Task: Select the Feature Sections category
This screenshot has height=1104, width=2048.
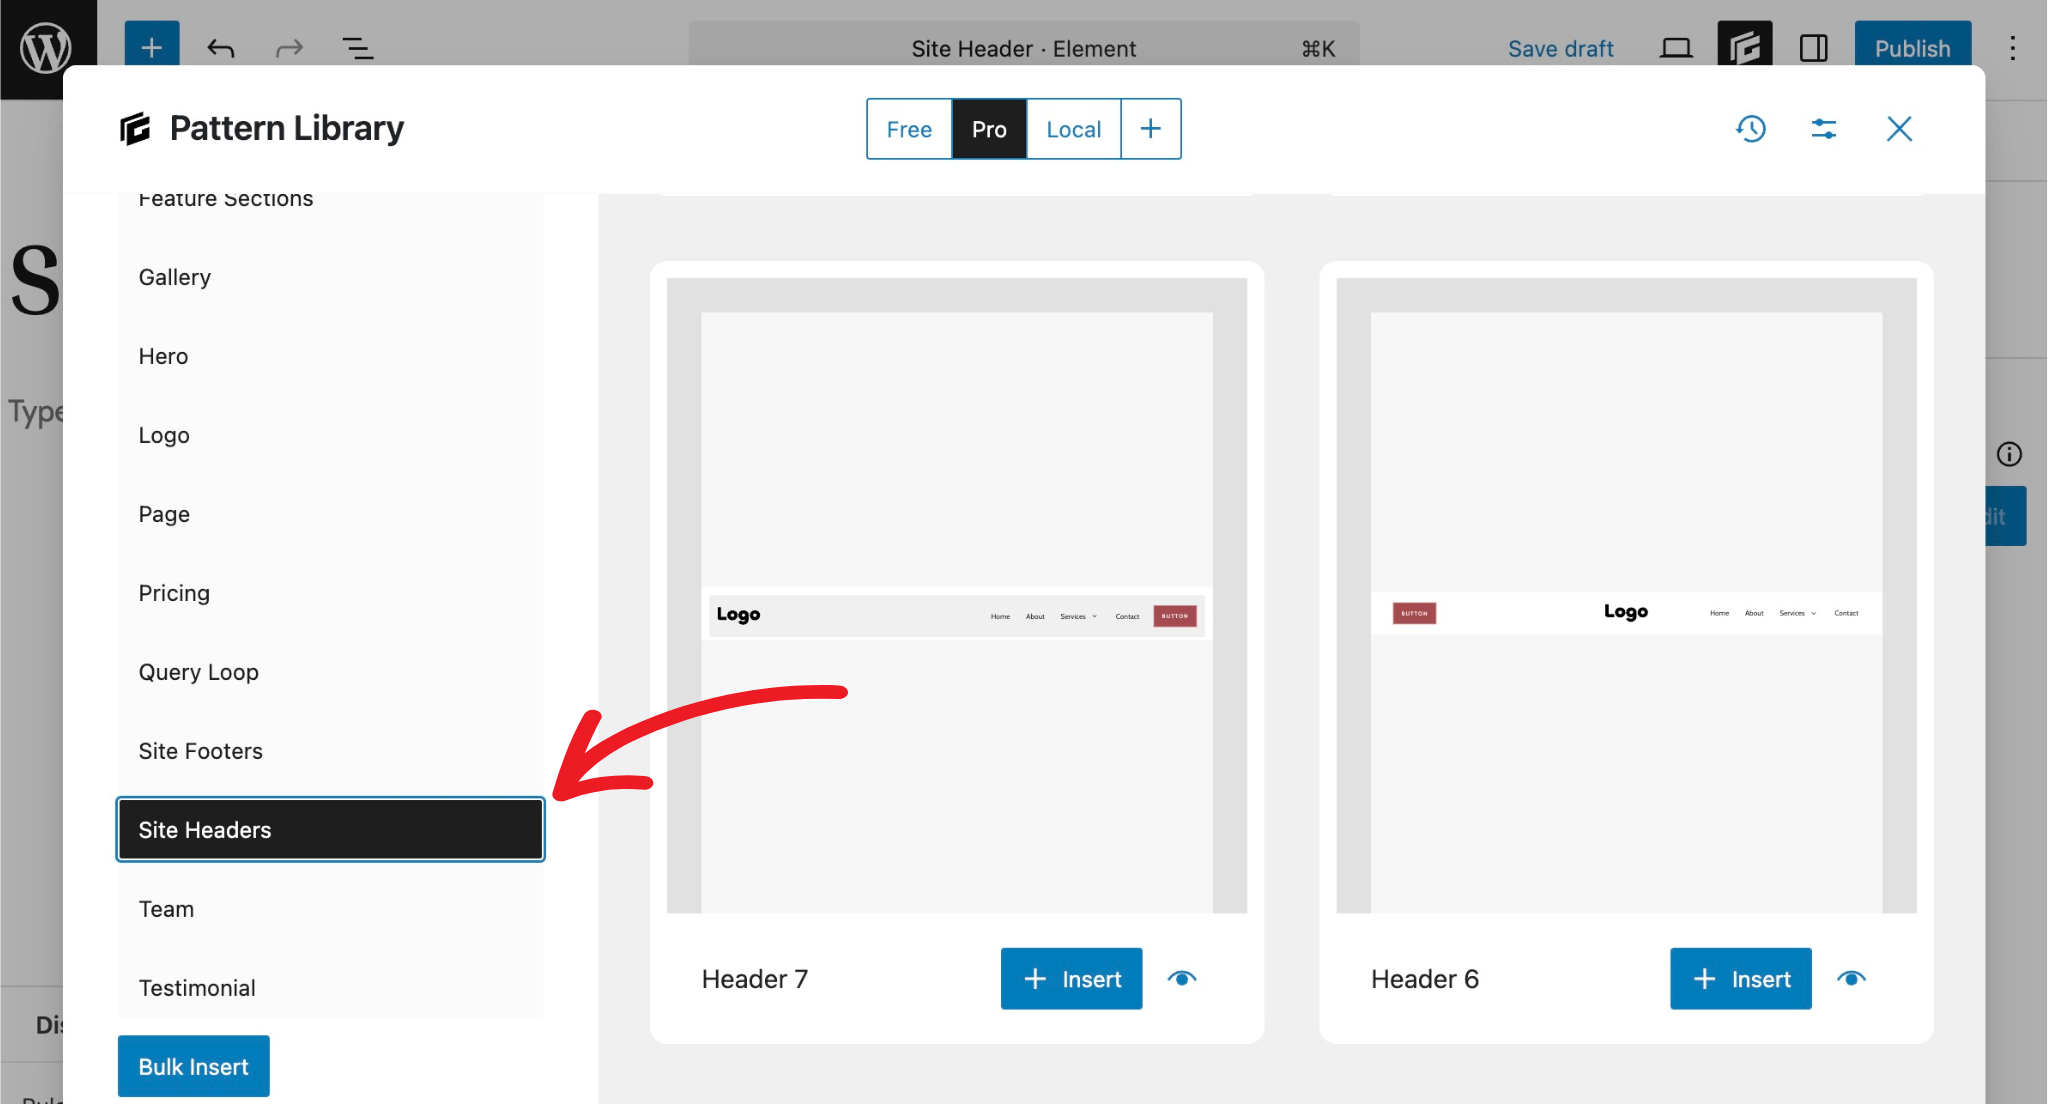Action: pyautogui.click(x=330, y=200)
